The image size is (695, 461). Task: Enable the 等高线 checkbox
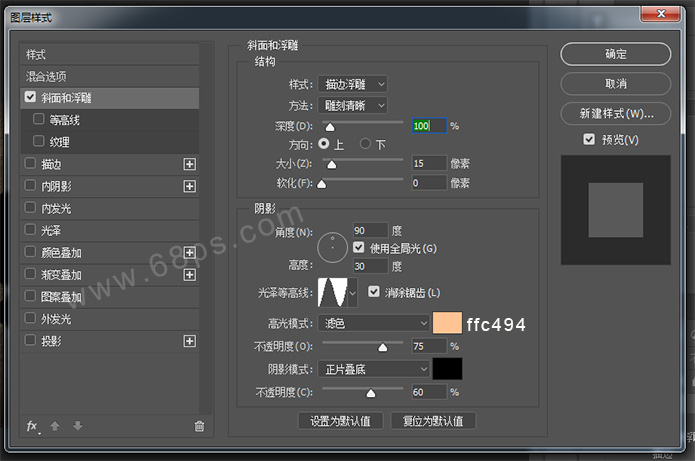click(39, 119)
